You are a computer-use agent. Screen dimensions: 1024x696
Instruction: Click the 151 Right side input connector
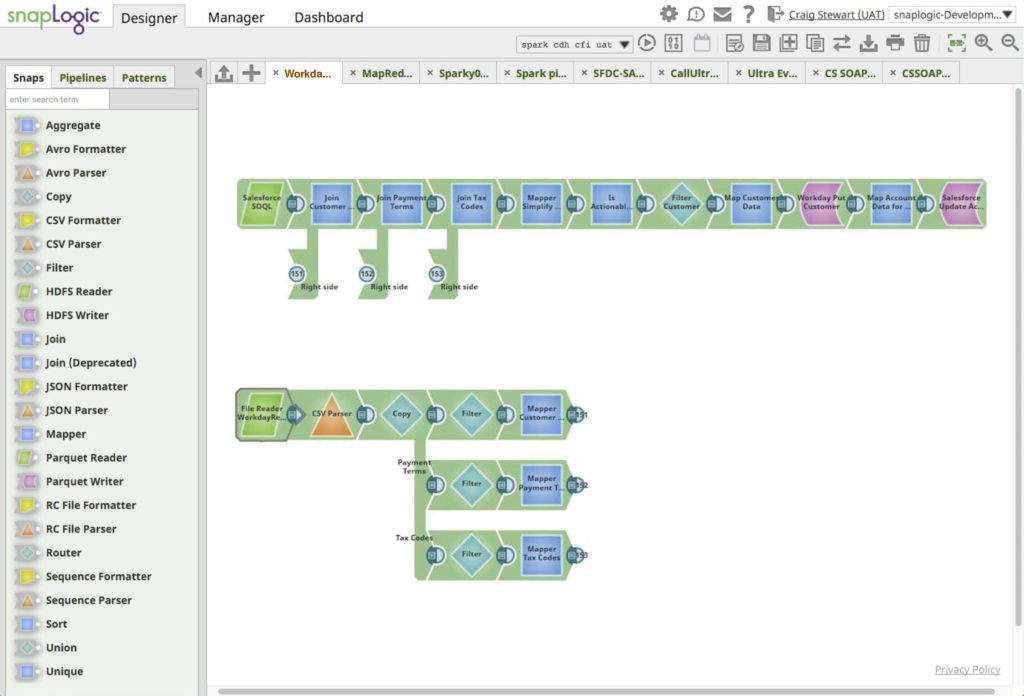[296, 274]
